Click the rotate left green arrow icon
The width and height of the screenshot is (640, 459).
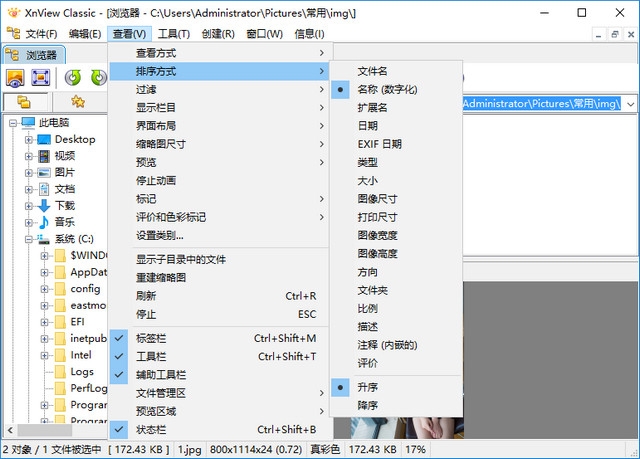point(73,77)
